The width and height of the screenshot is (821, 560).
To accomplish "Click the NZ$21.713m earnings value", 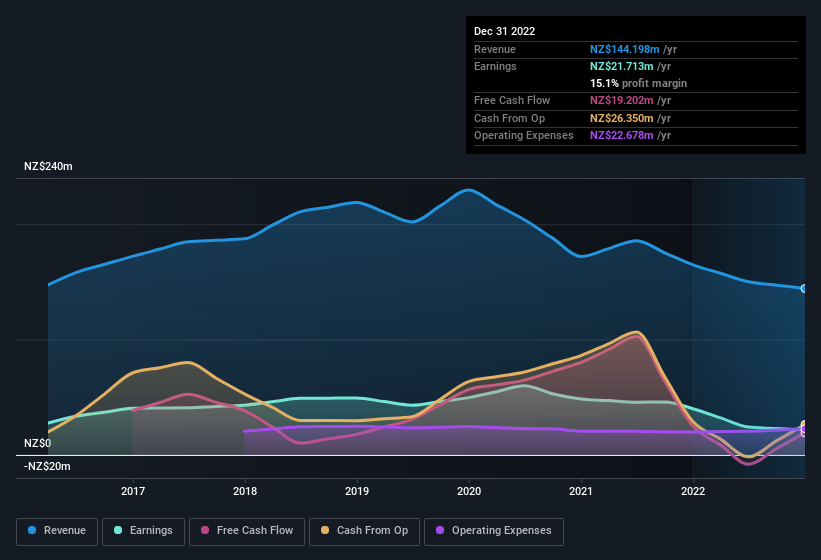I will tap(622, 66).
